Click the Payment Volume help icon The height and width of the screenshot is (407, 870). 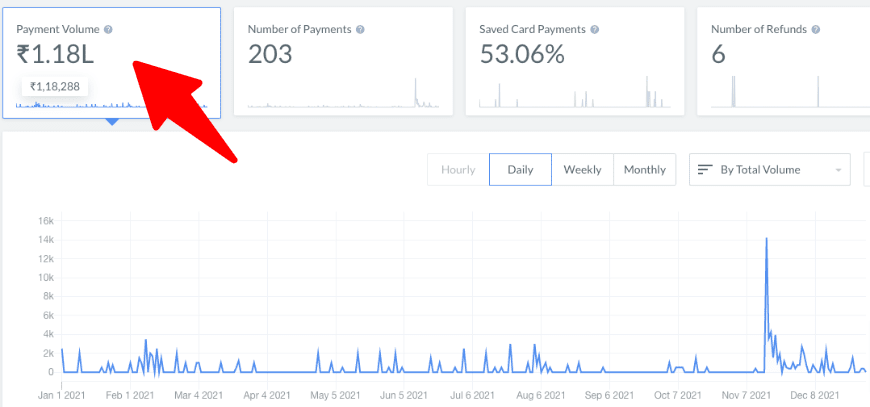pyautogui.click(x=108, y=29)
